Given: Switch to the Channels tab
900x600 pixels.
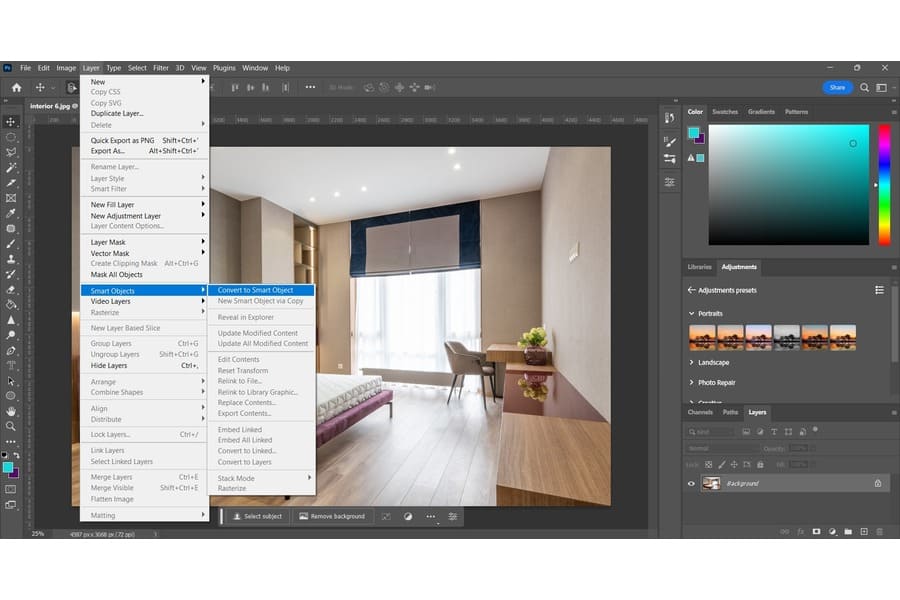Looking at the screenshot, I should click(x=700, y=412).
